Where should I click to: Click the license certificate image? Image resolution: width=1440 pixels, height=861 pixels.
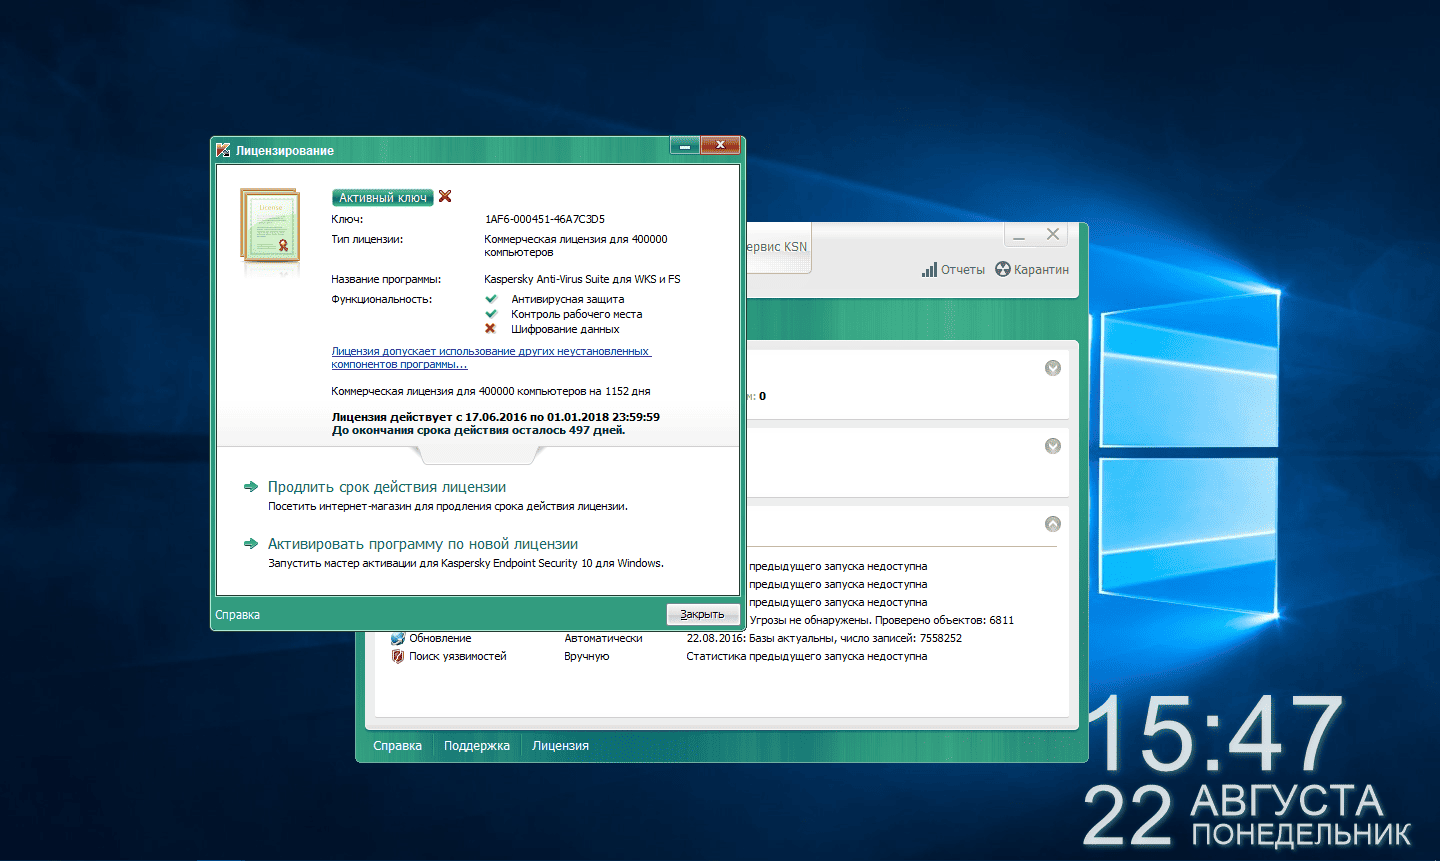[270, 226]
